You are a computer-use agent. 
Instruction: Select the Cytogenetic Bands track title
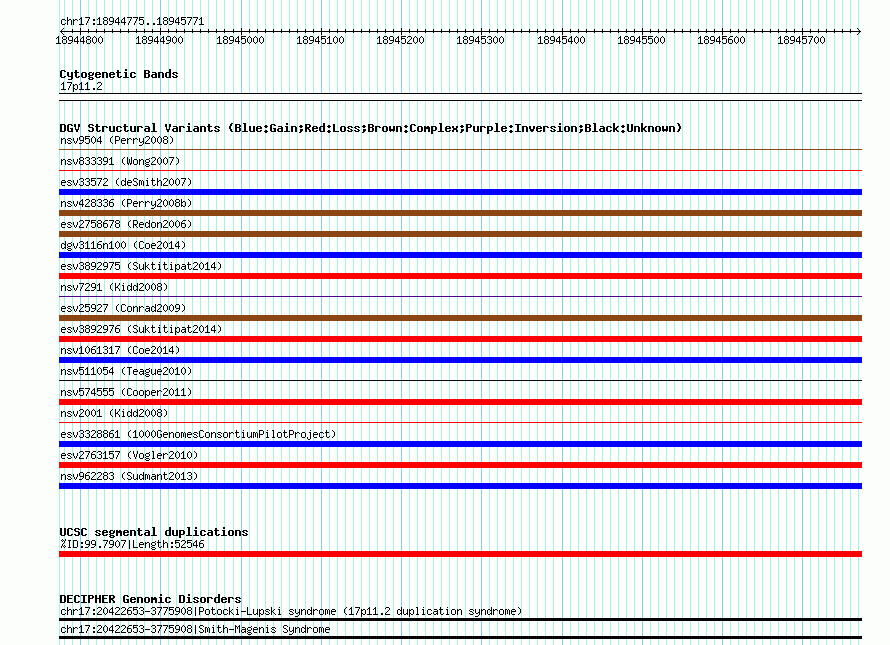click(119, 74)
